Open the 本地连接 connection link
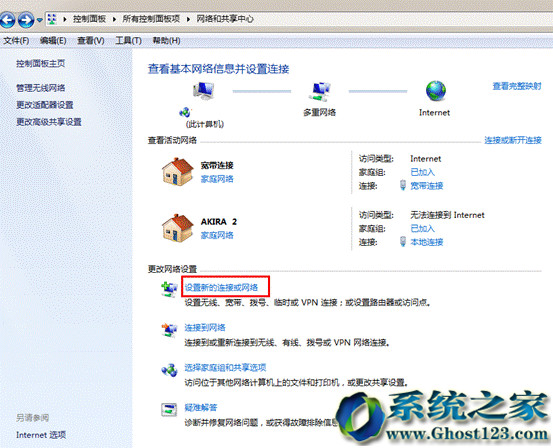The width and height of the screenshot is (553, 448). tap(427, 242)
